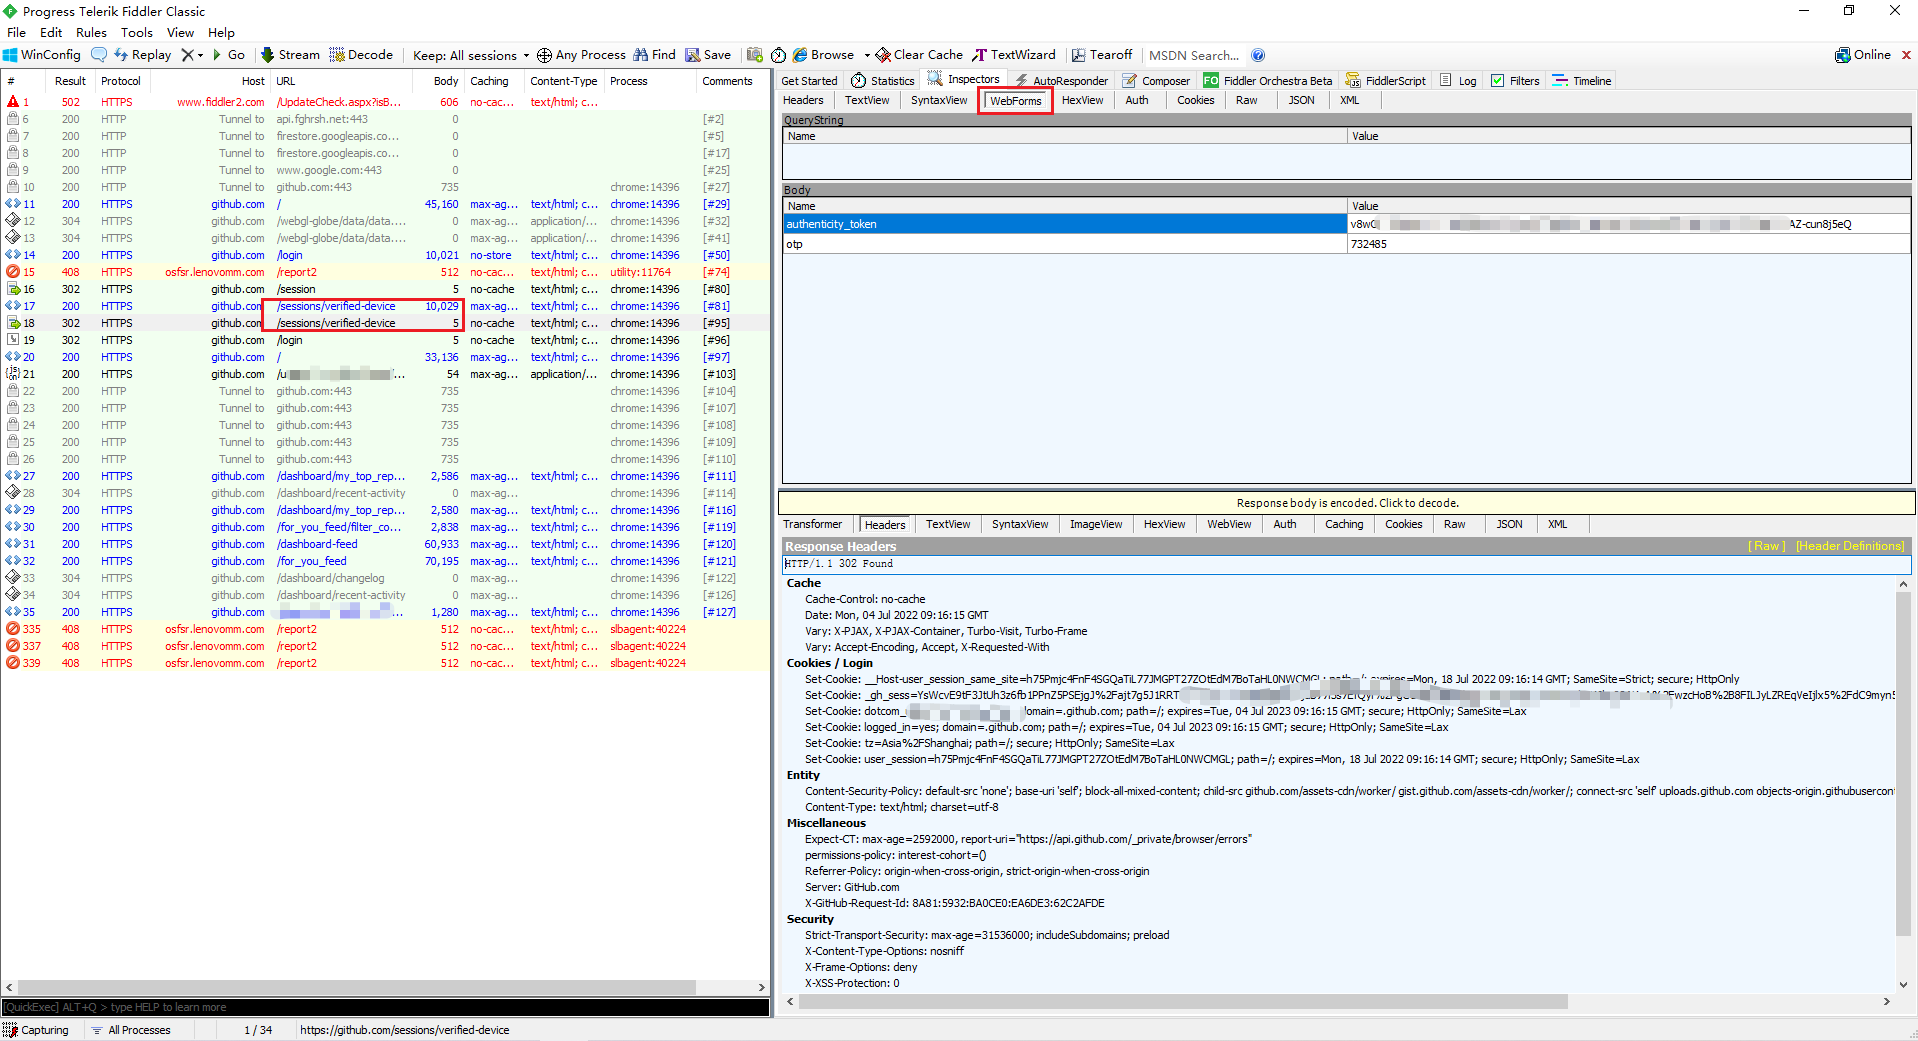This screenshot has width=1918, height=1041.
Task: Select session 11 HTML icon
Action: [13, 204]
